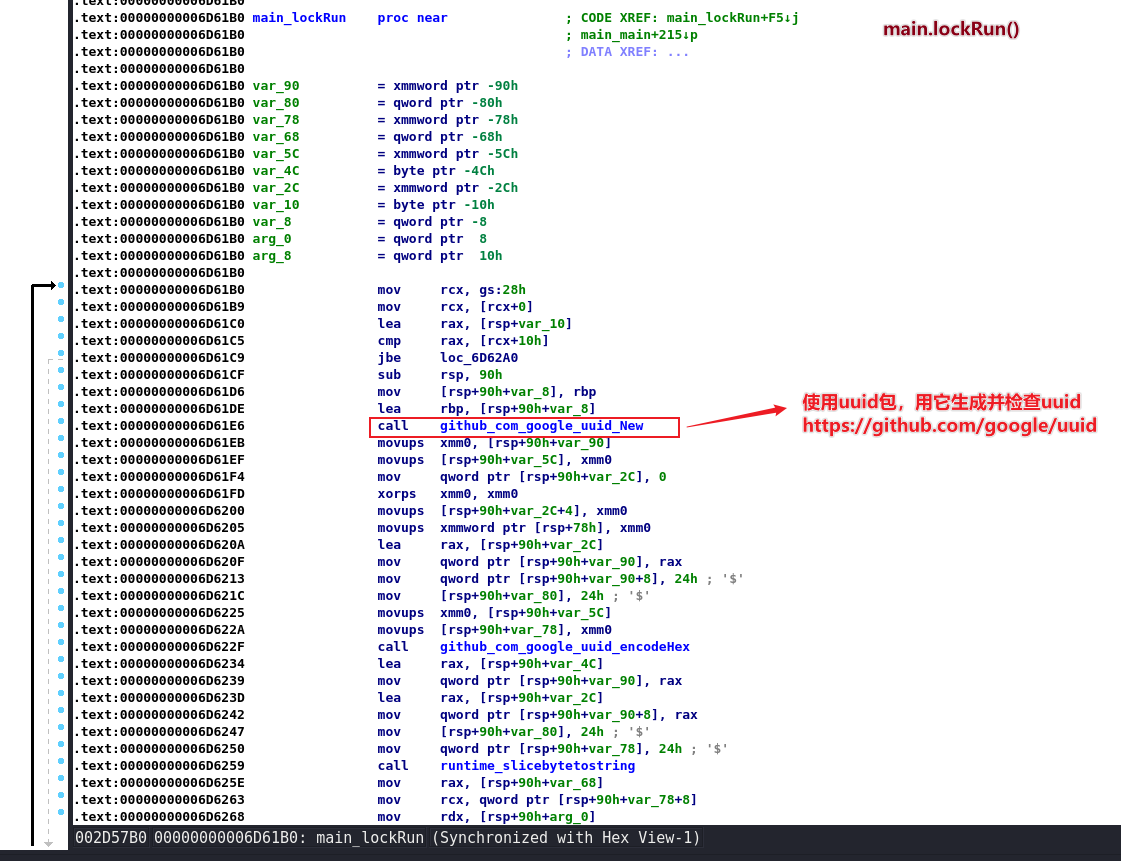Jump to the github_com_google_uuid_encodeHex function
Image resolution: width=1121 pixels, height=861 pixels.
(564, 647)
